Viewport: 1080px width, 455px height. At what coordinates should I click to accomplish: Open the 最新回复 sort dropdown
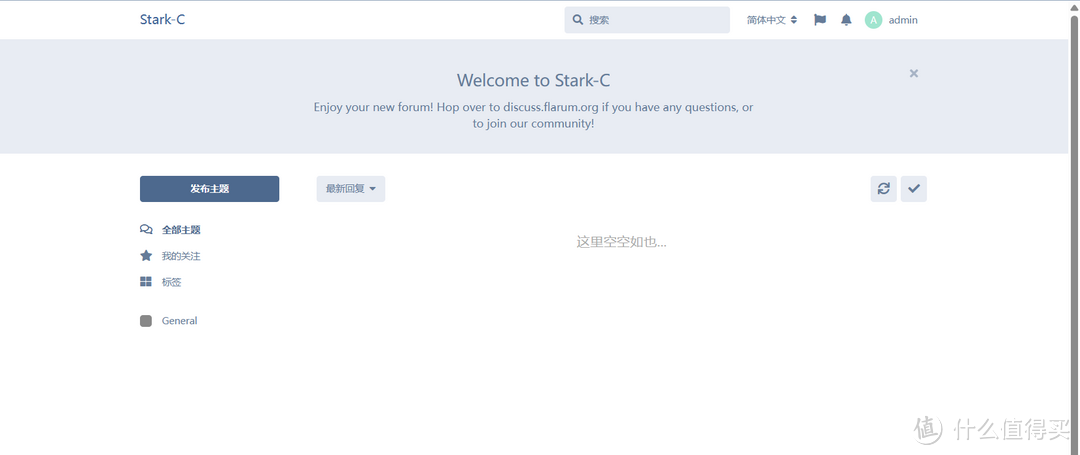point(351,189)
